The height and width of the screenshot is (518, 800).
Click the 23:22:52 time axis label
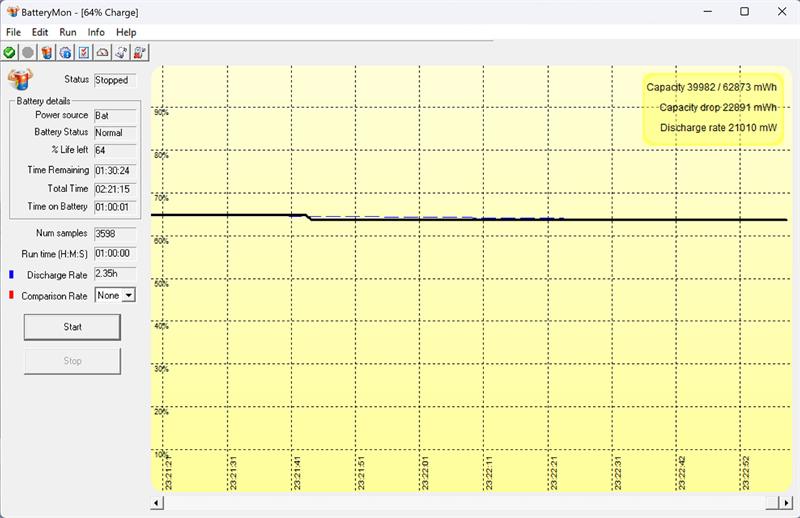tap(746, 474)
